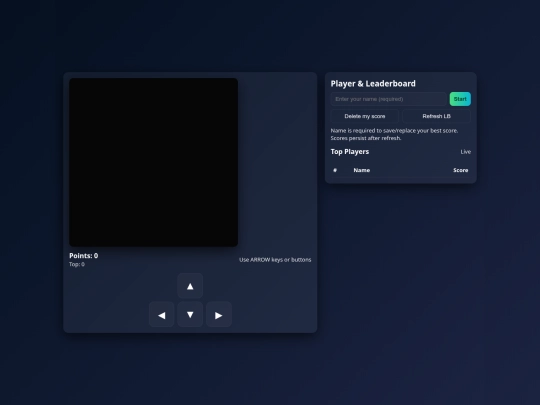The image size is (540, 405).
Task: Click the 'Points: 0' score label
Action: [84, 256]
